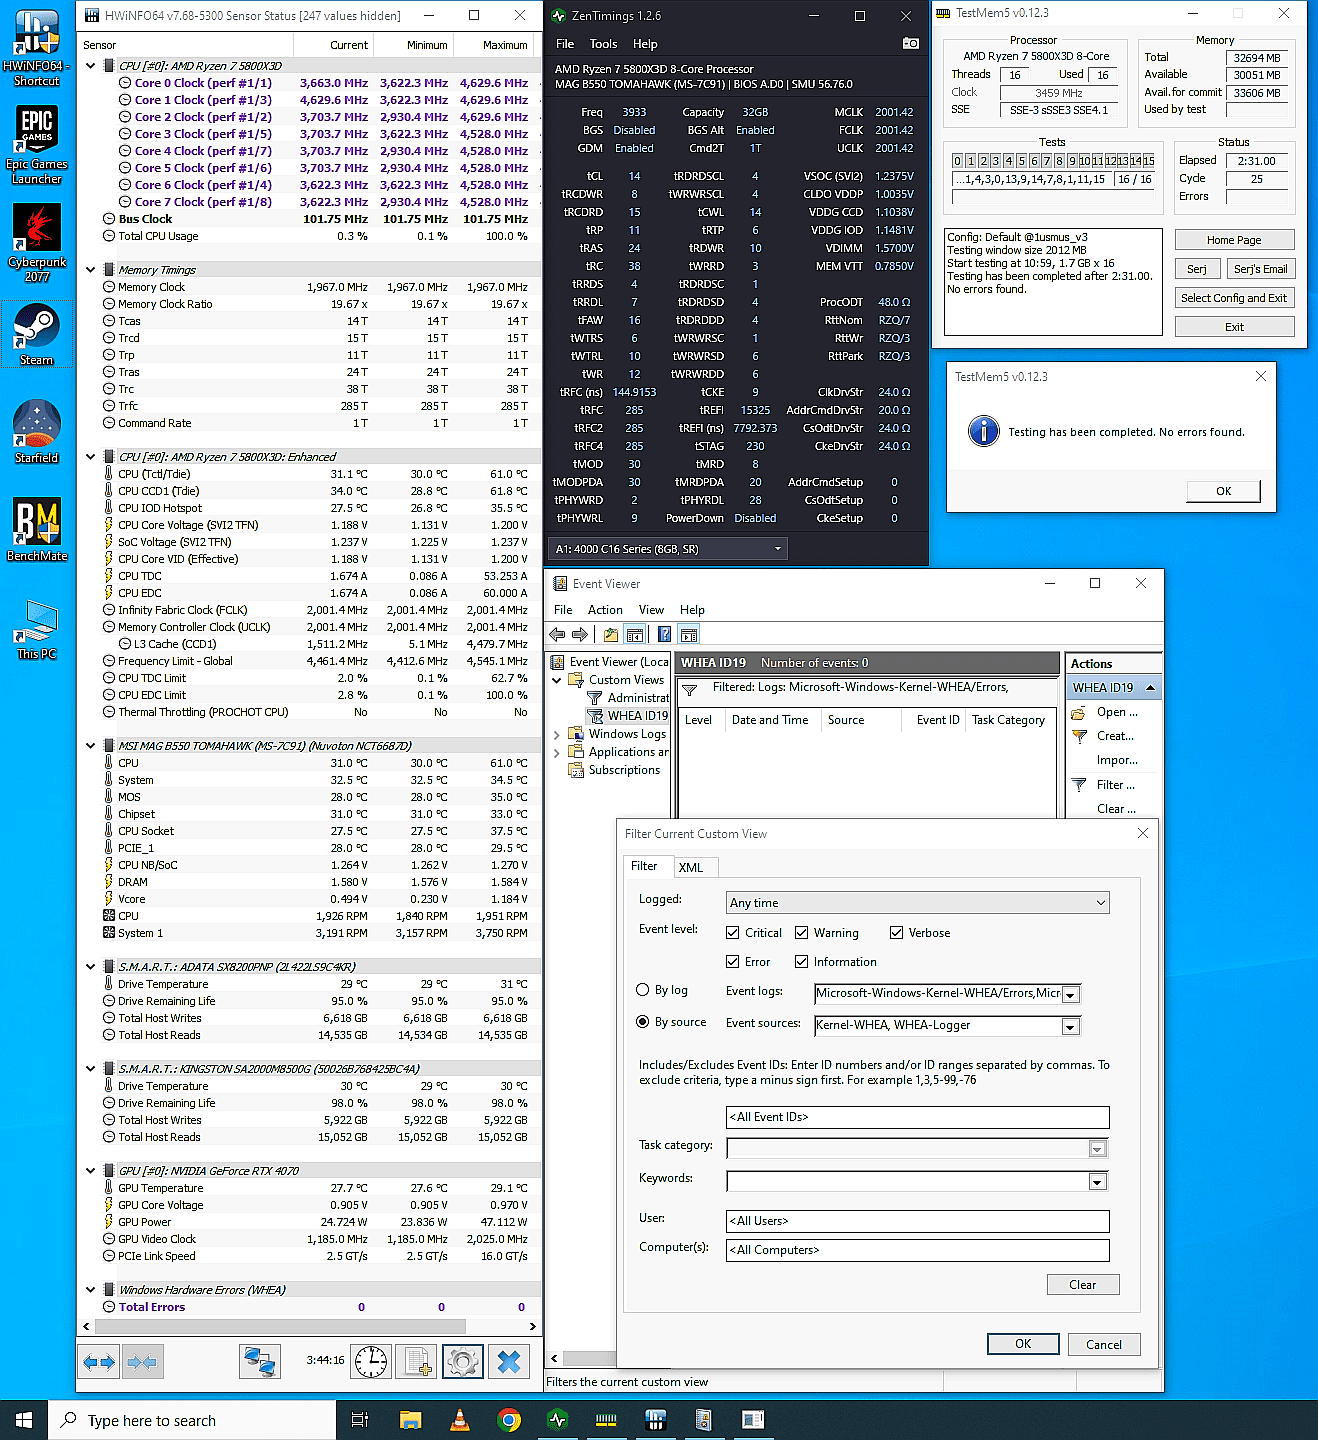Collapse Custom Views tree node
1318x1440 pixels.
[x=557, y=680]
